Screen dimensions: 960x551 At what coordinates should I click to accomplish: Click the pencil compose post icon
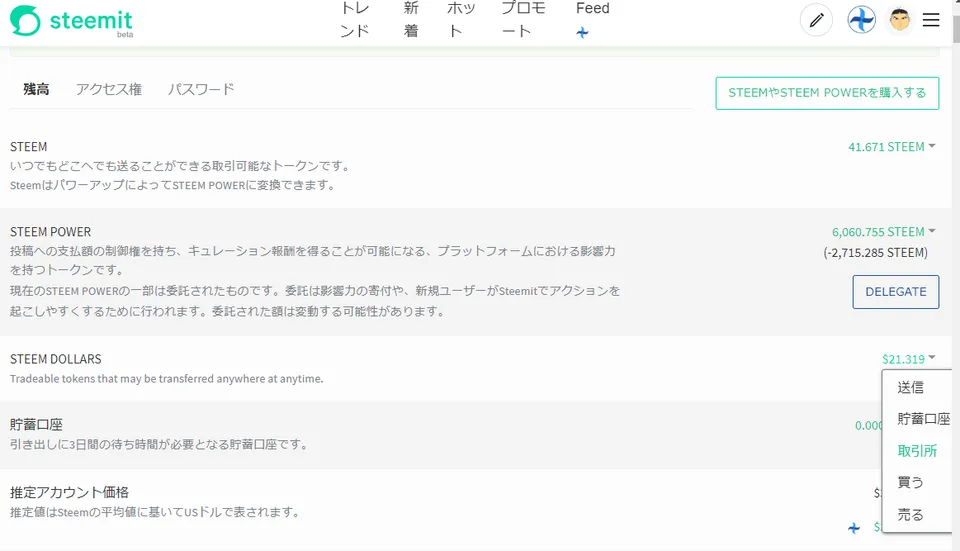pos(816,20)
